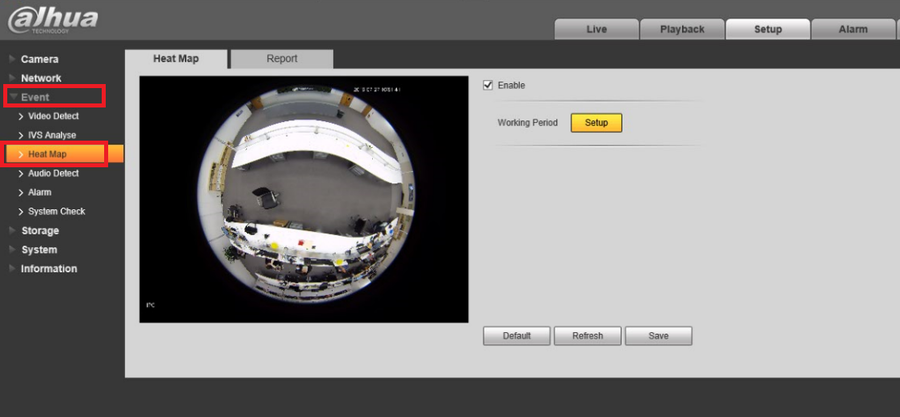Restore settings with Default button
900x417 pixels.
click(516, 336)
